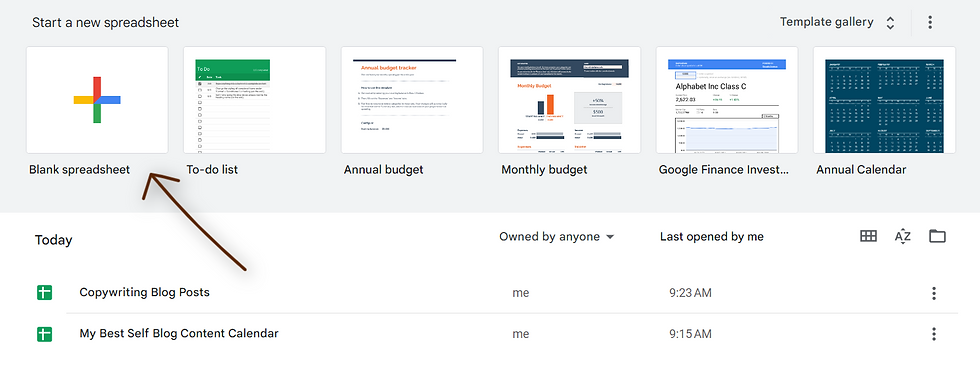
Task: Open the Annual budget template thumbnail
Action: (x=412, y=100)
